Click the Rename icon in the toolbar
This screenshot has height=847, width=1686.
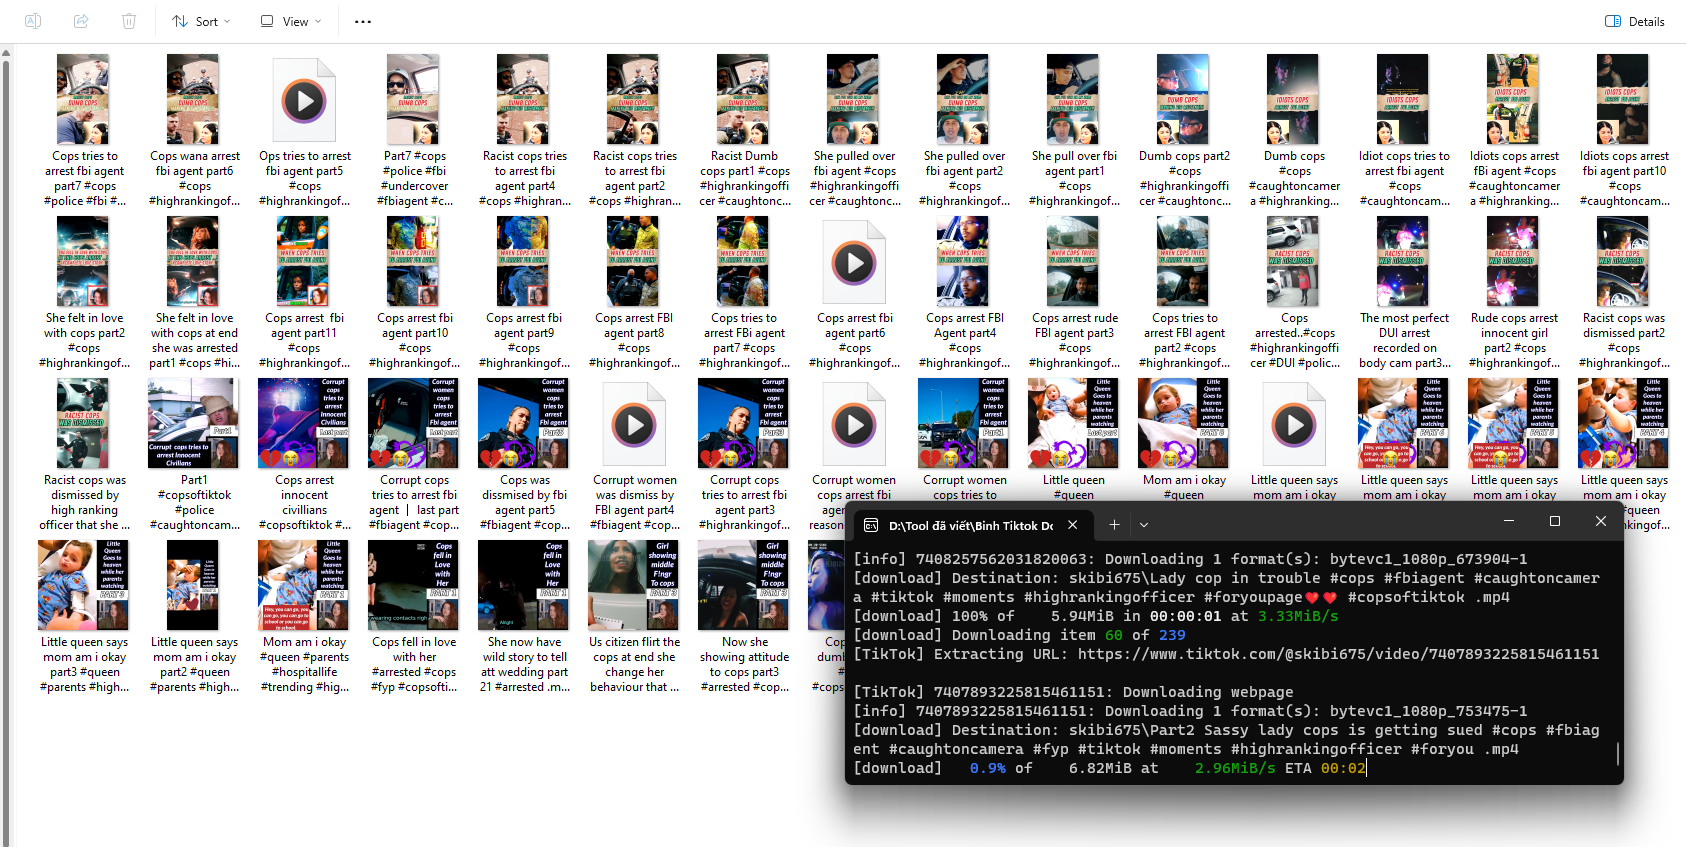tap(33, 21)
